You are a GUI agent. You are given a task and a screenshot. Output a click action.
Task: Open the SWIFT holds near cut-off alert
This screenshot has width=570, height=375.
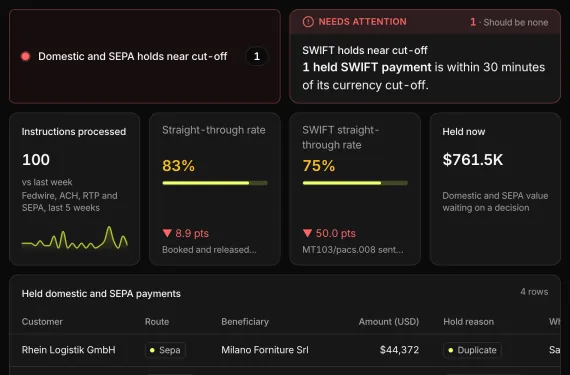(425, 56)
